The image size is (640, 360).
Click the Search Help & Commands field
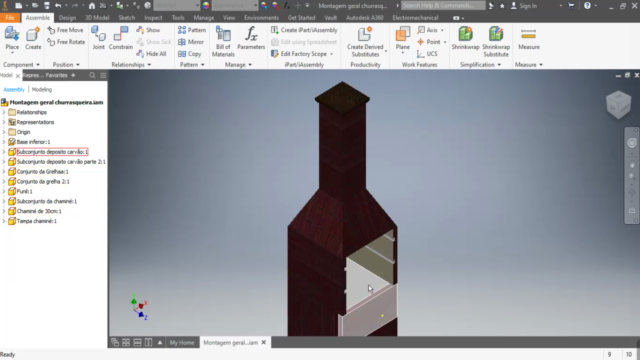coord(443,6)
